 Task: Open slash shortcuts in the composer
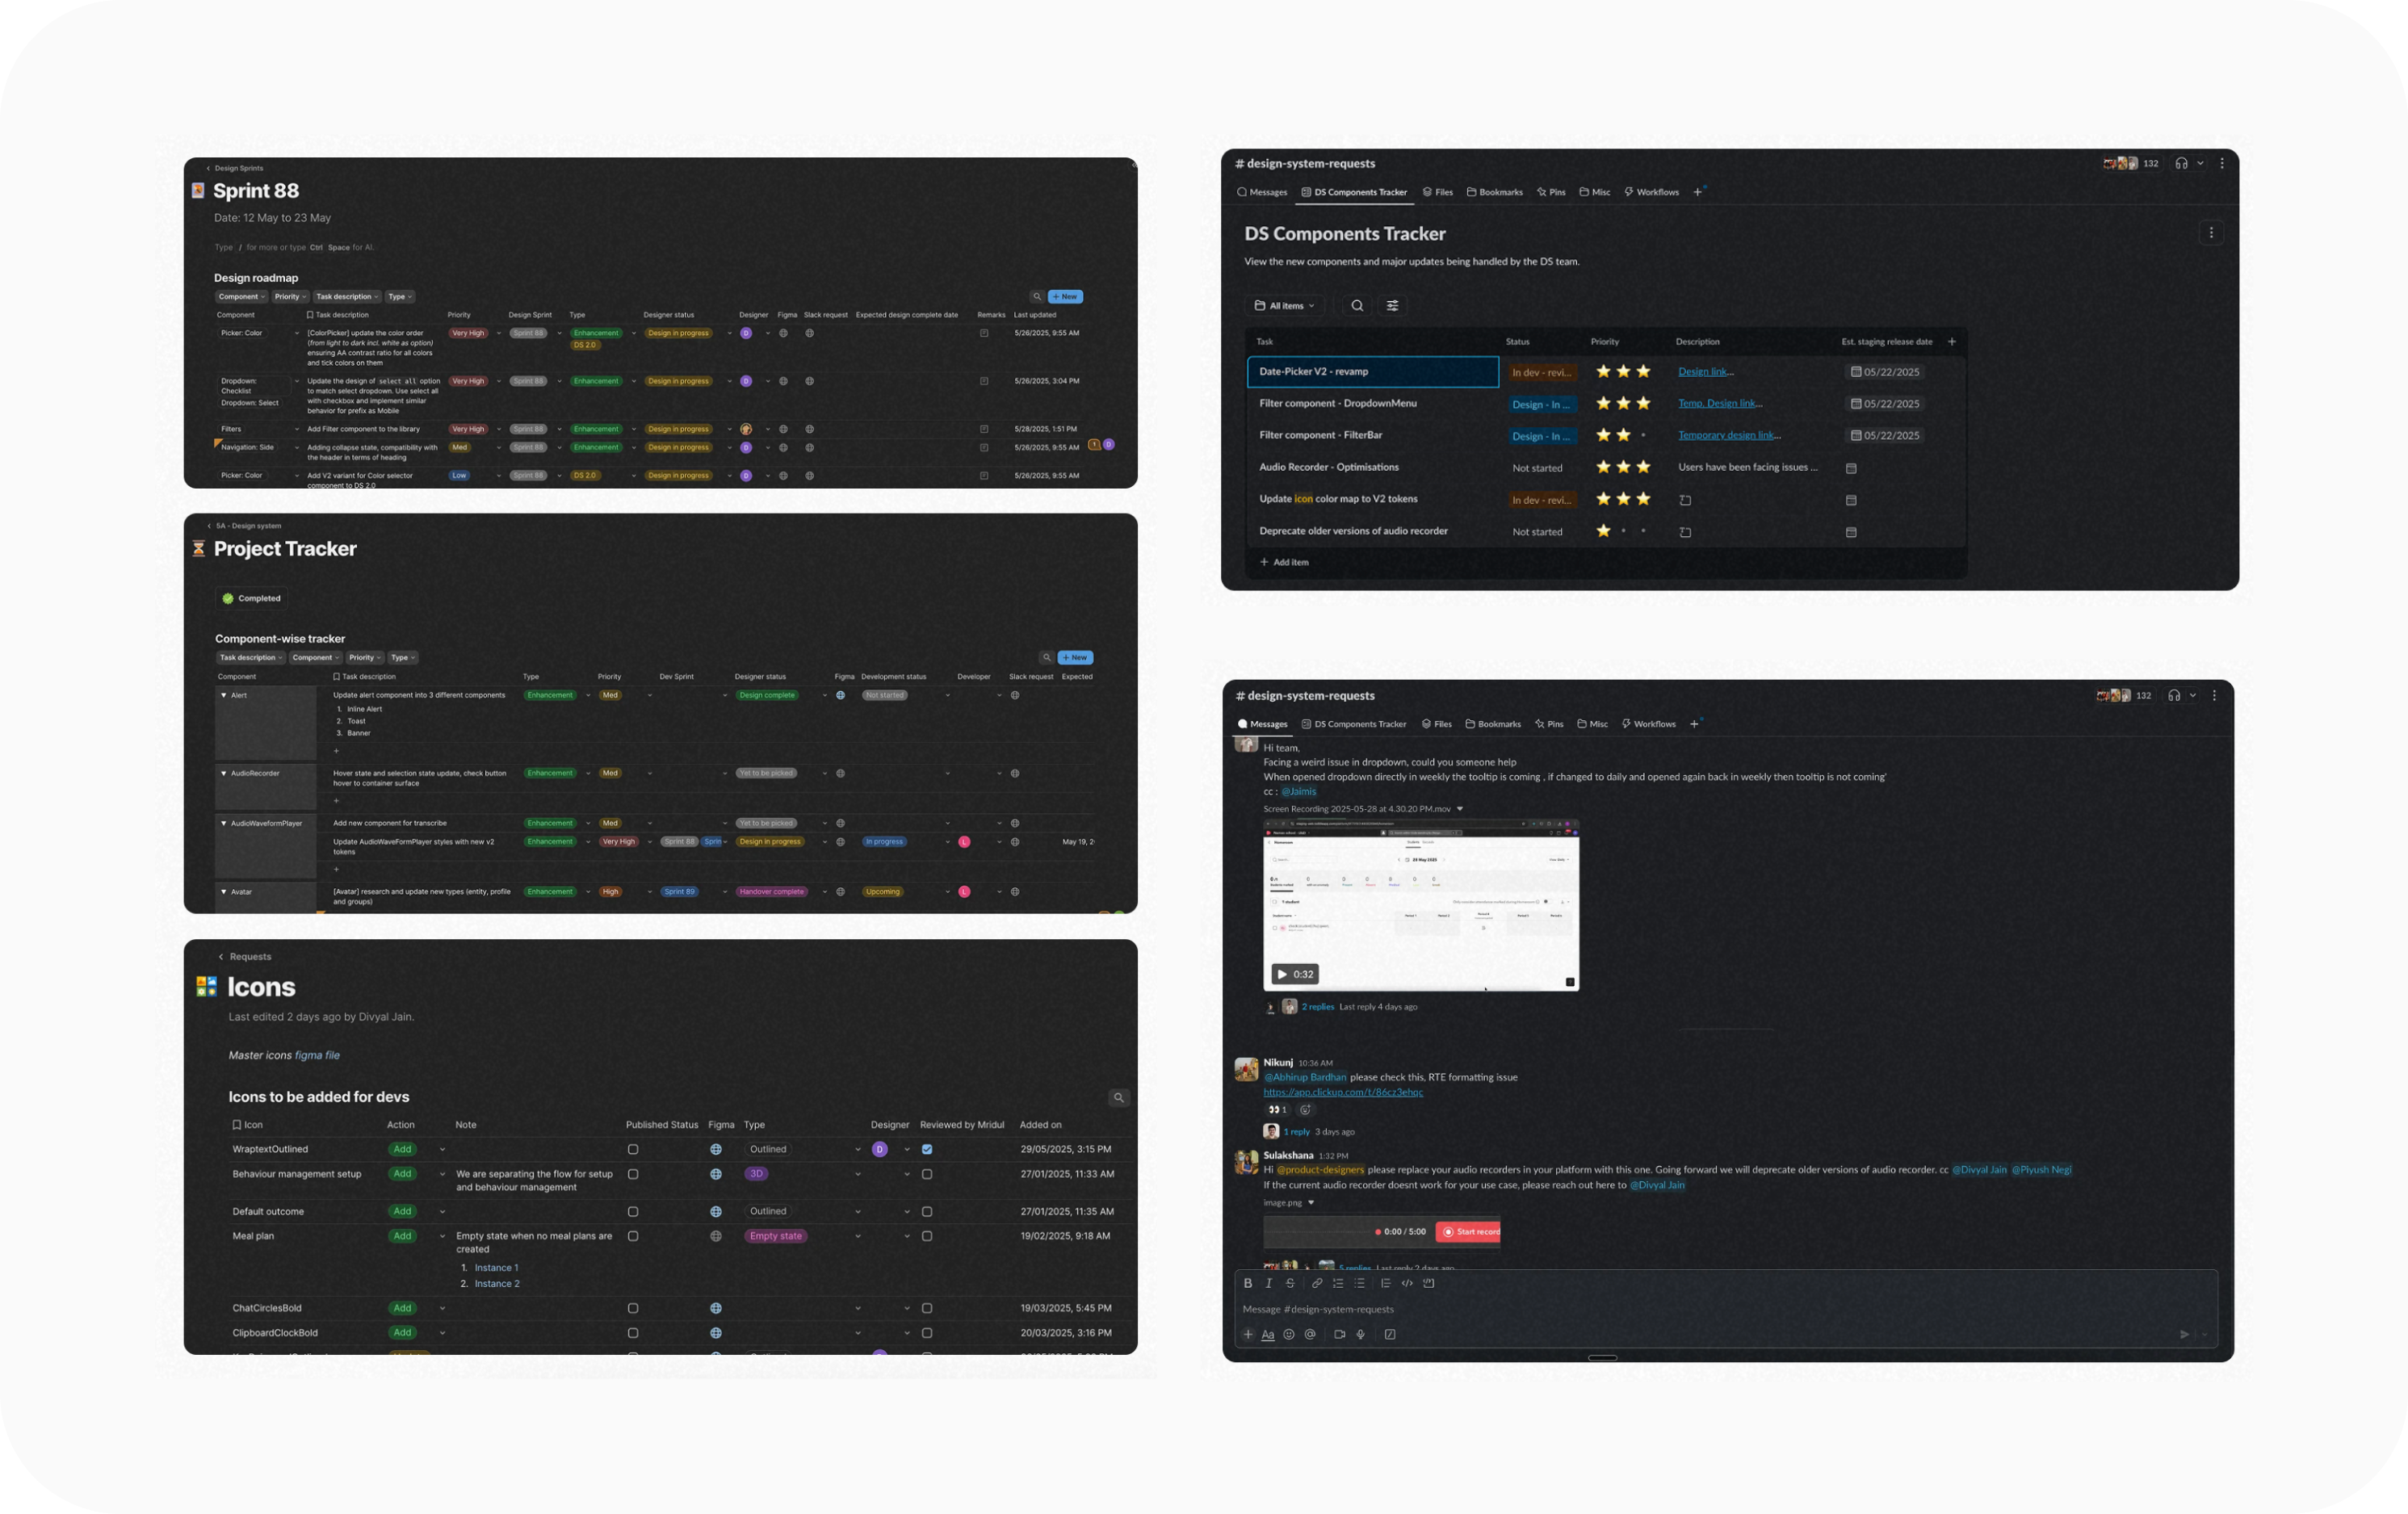[1390, 1334]
